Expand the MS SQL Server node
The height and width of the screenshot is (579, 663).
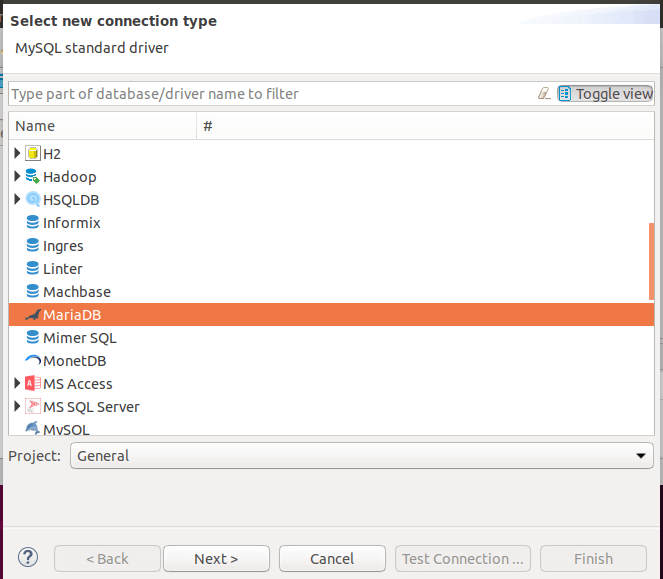pyautogui.click(x=17, y=407)
